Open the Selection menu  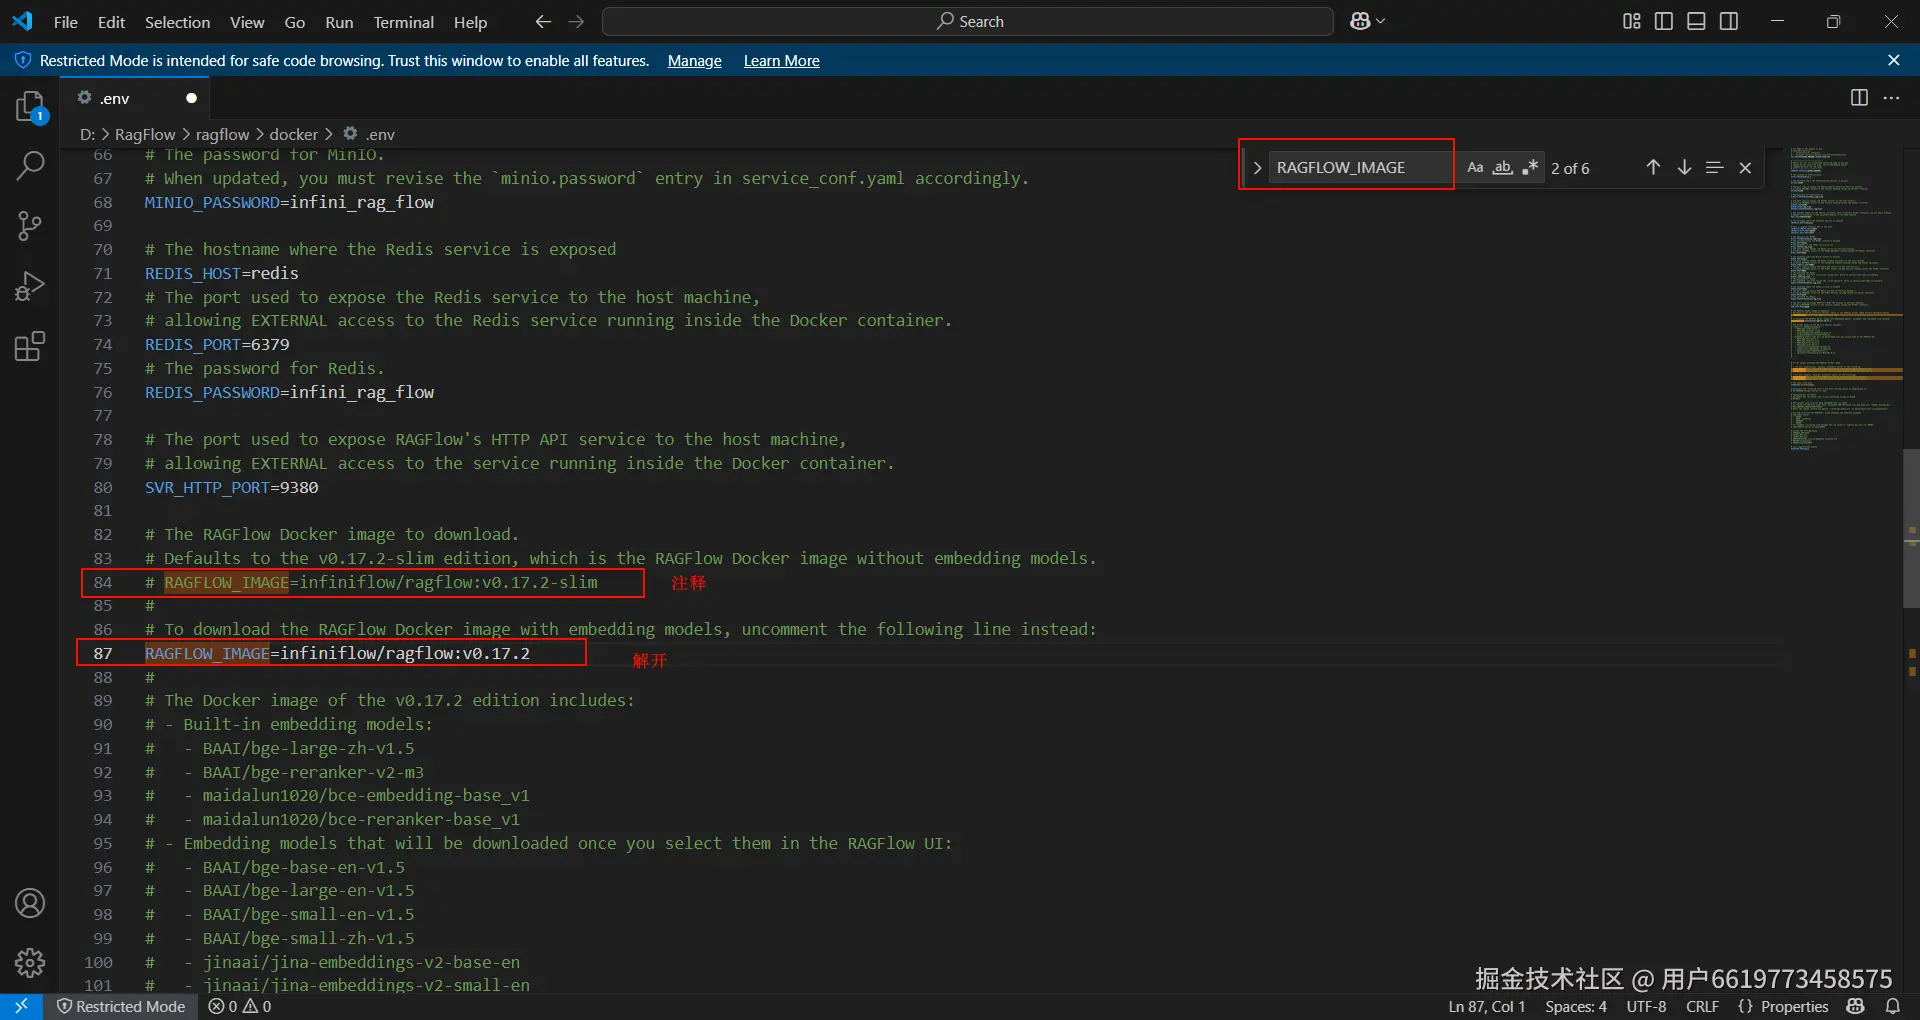tap(177, 21)
